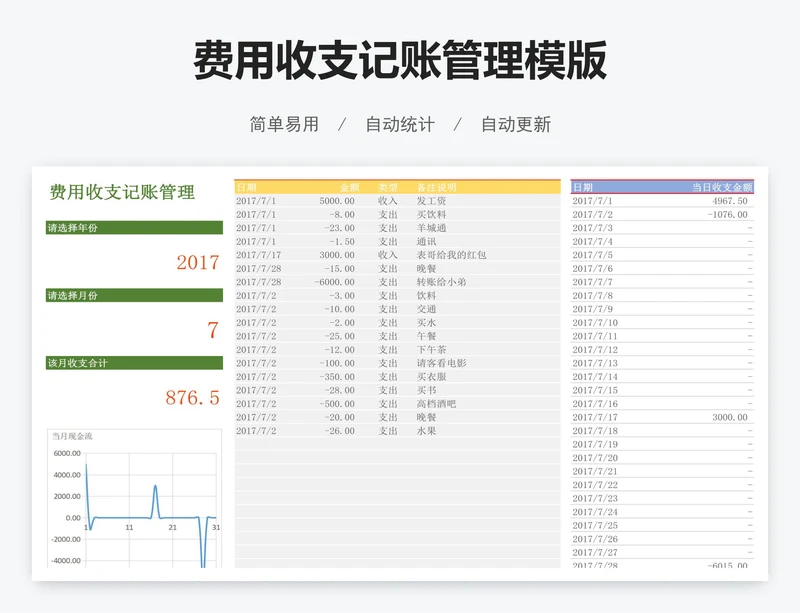This screenshot has height=613, width=800.
Task: Click the 类型 column header
Action: (388, 187)
